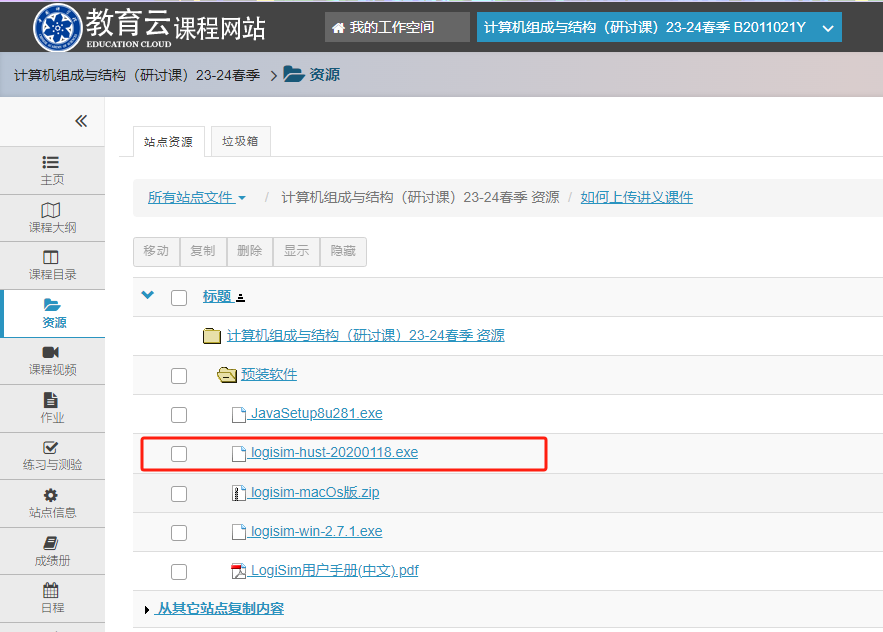Click PDF icon for LogiSim用户手册(中文).pdf

(x=239, y=571)
